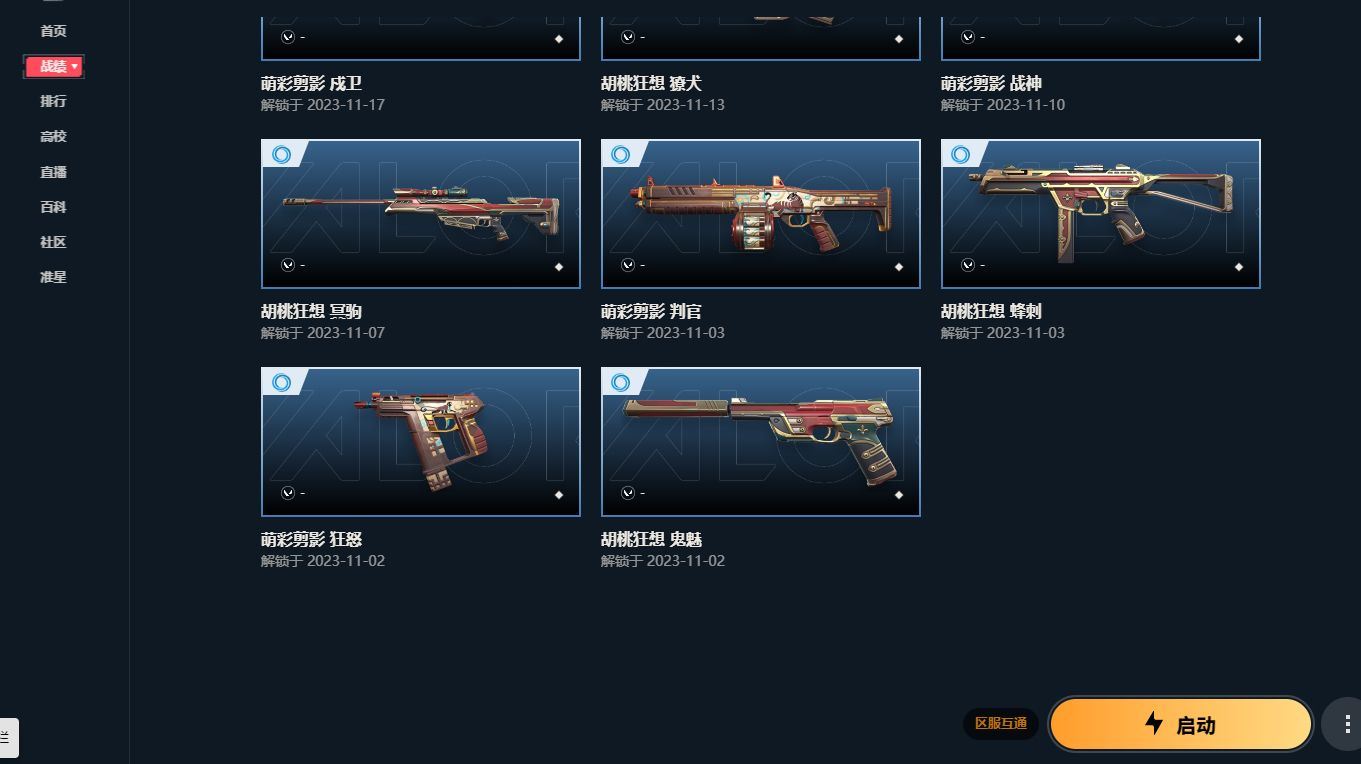Click the Valorant points icon on 胡桃狂想 蜂刺 card
The image size is (1361, 764).
coord(967,265)
